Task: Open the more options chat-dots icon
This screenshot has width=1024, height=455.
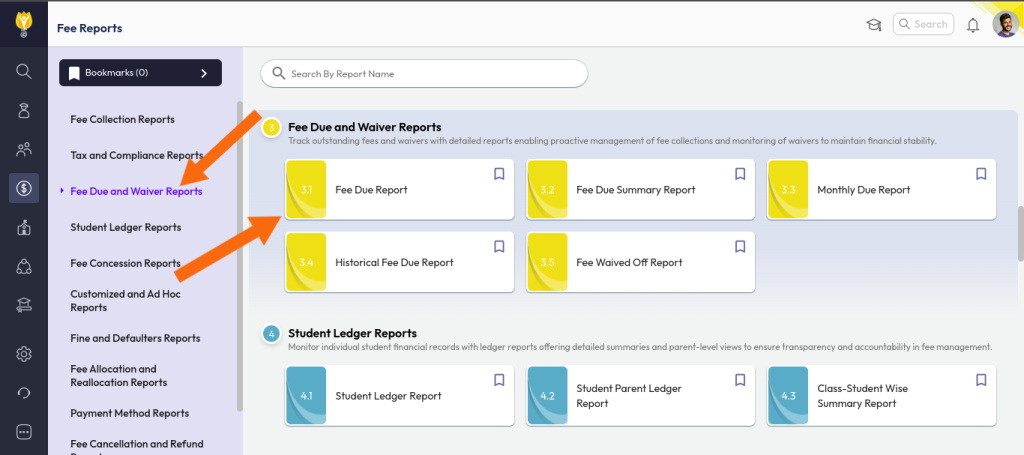Action: [24, 432]
